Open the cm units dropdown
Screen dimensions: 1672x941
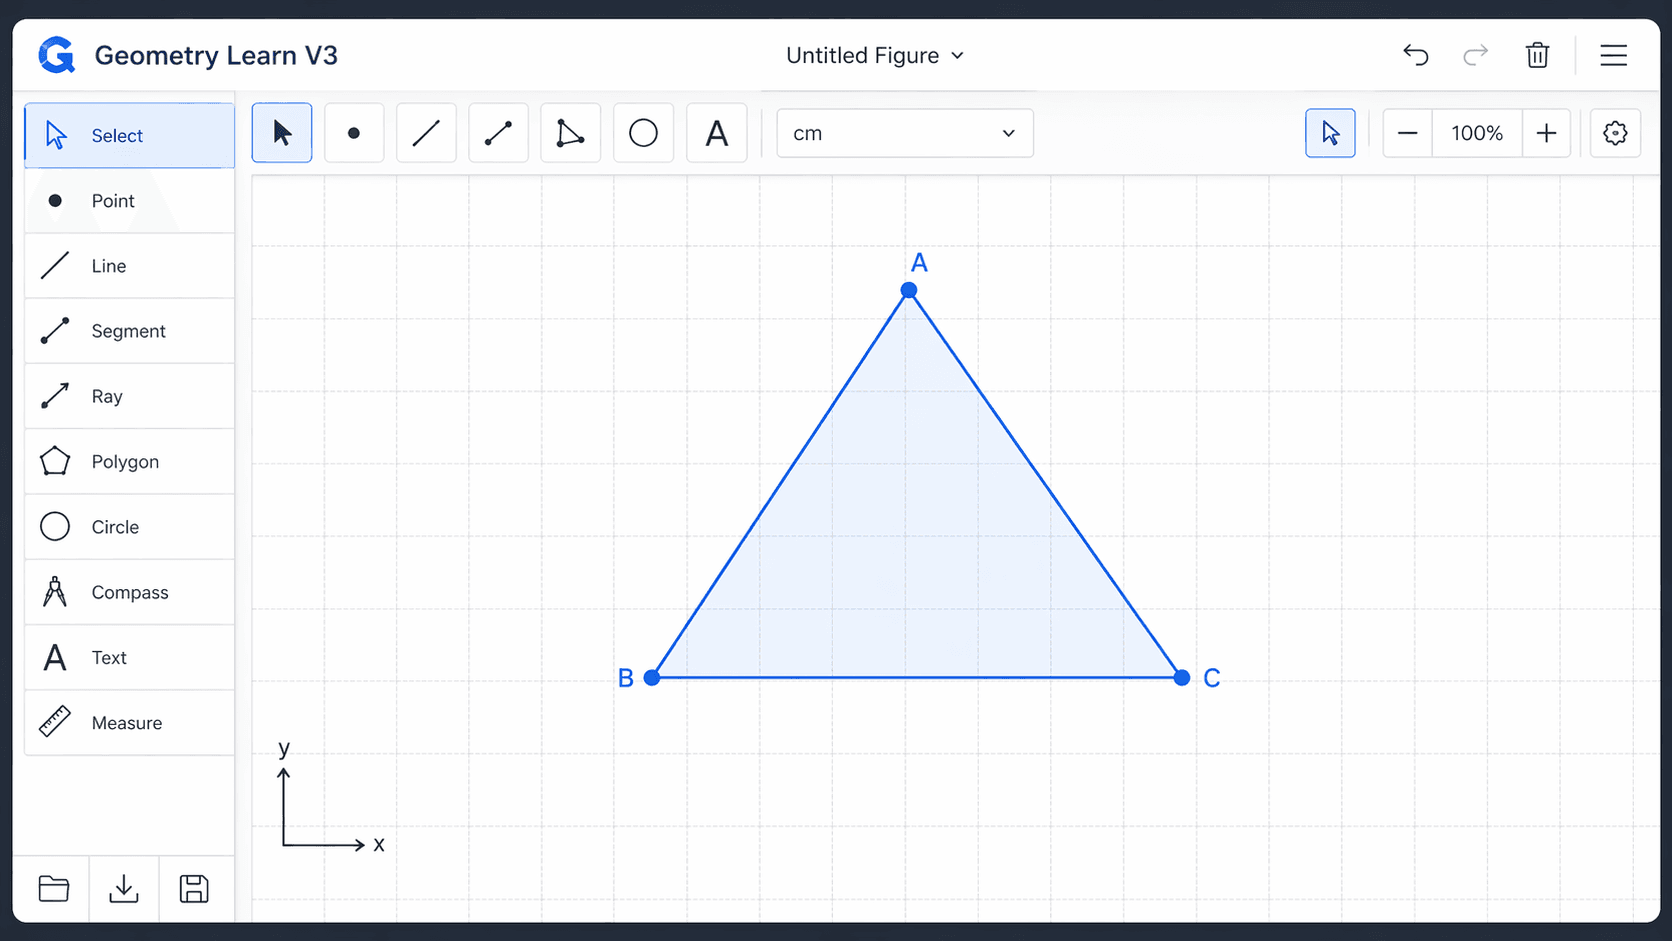[905, 133]
